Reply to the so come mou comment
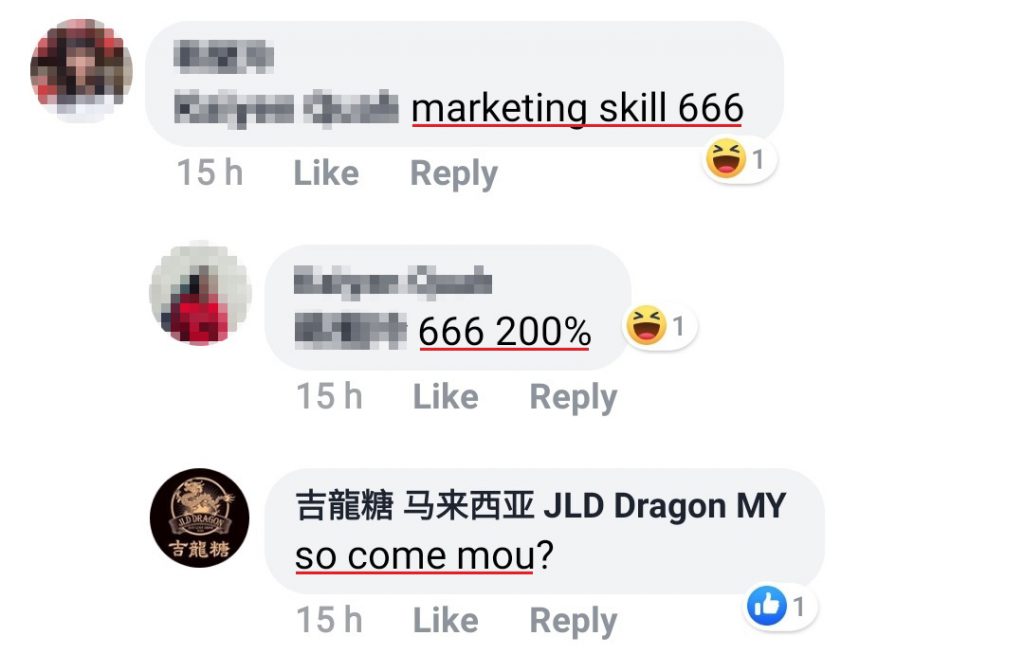The width and height of the screenshot is (1024, 654). (573, 621)
